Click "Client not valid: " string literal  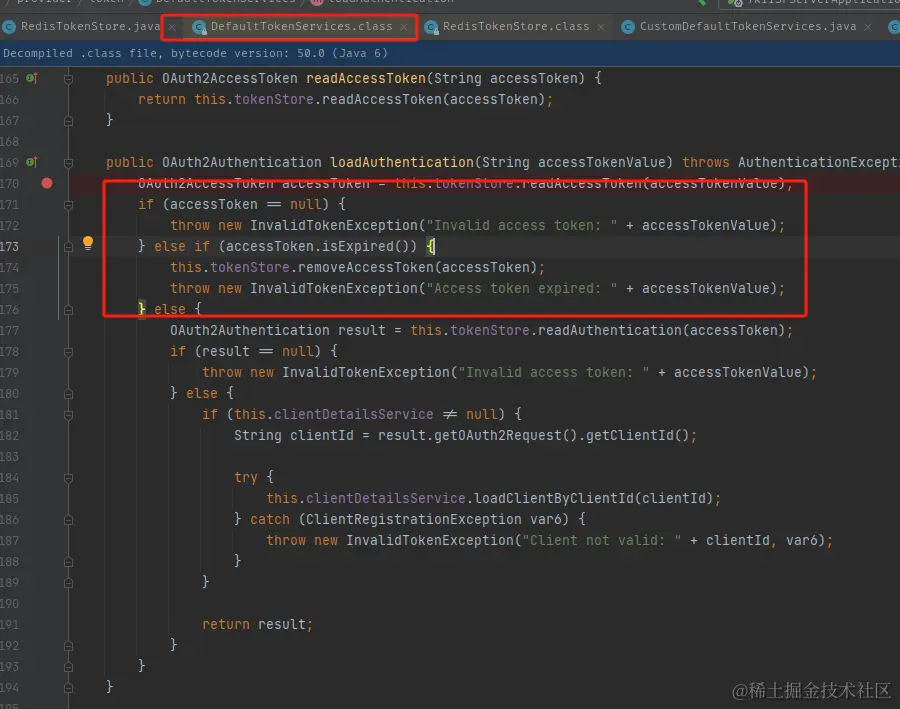(602, 540)
